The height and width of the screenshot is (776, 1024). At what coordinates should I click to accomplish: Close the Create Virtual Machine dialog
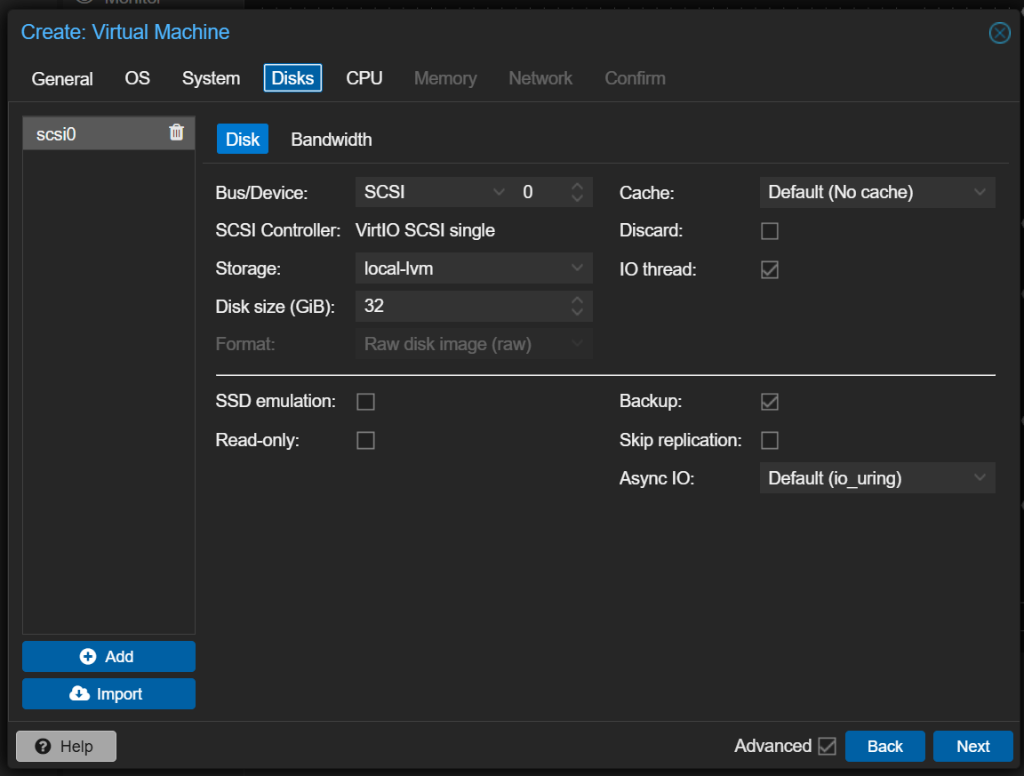(x=999, y=33)
